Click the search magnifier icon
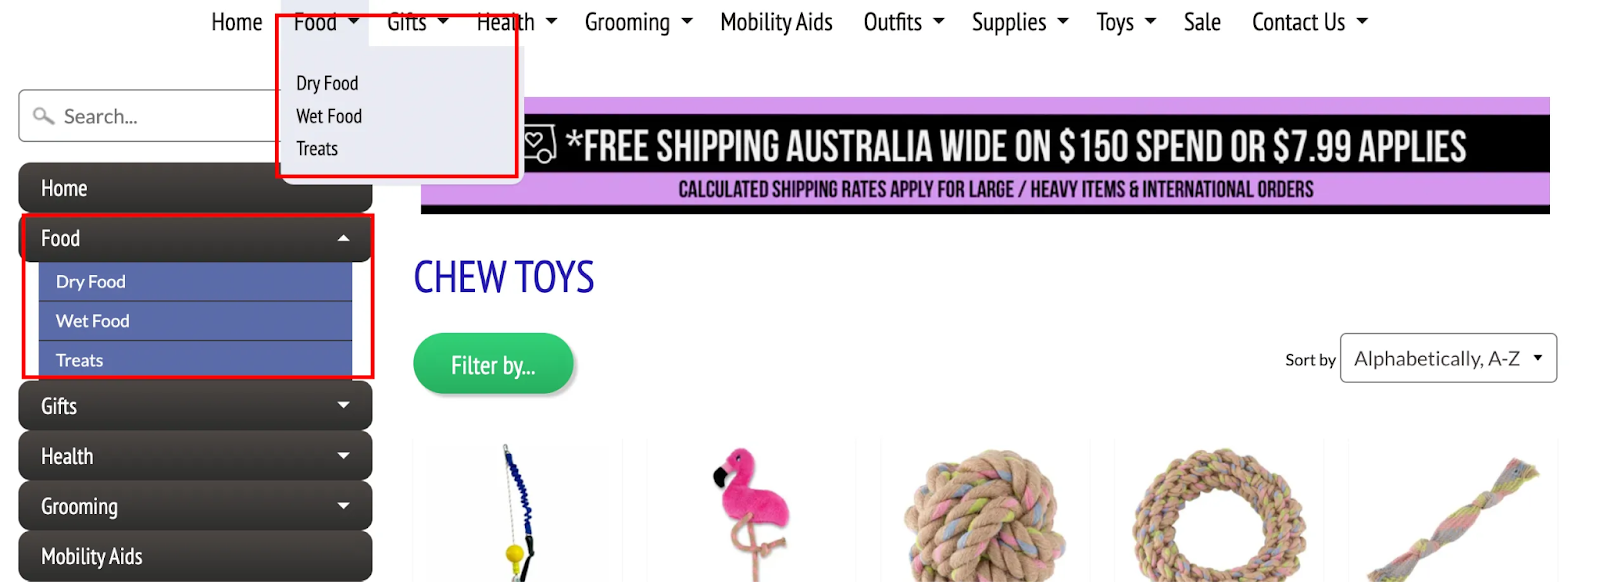 click(x=43, y=116)
